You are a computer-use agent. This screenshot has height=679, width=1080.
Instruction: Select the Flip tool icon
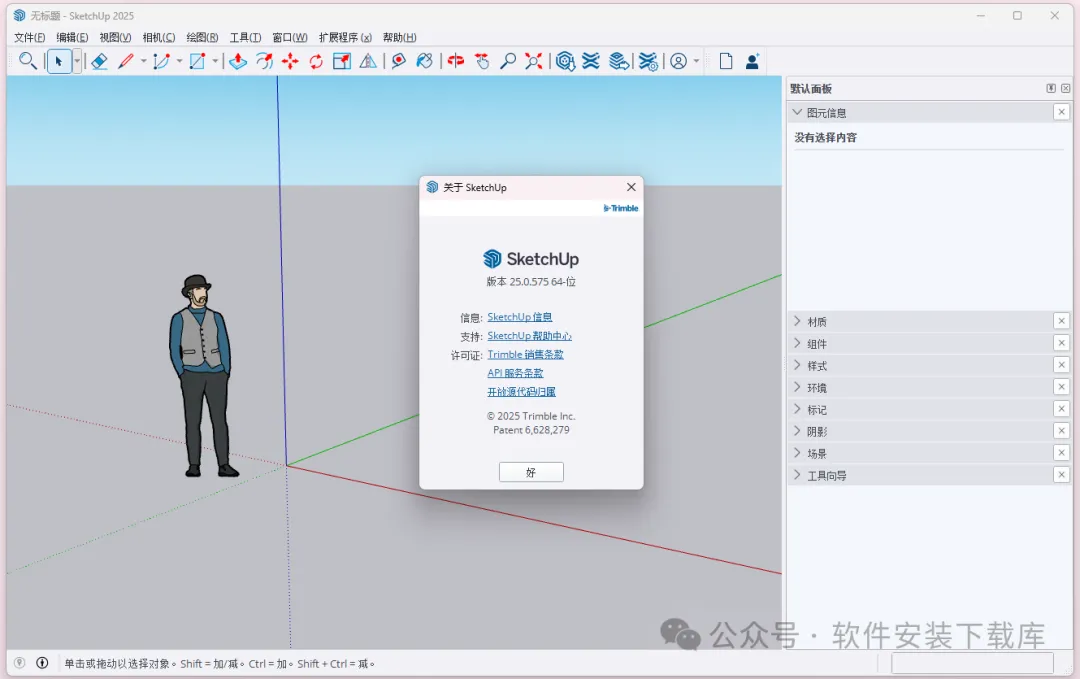pos(368,61)
